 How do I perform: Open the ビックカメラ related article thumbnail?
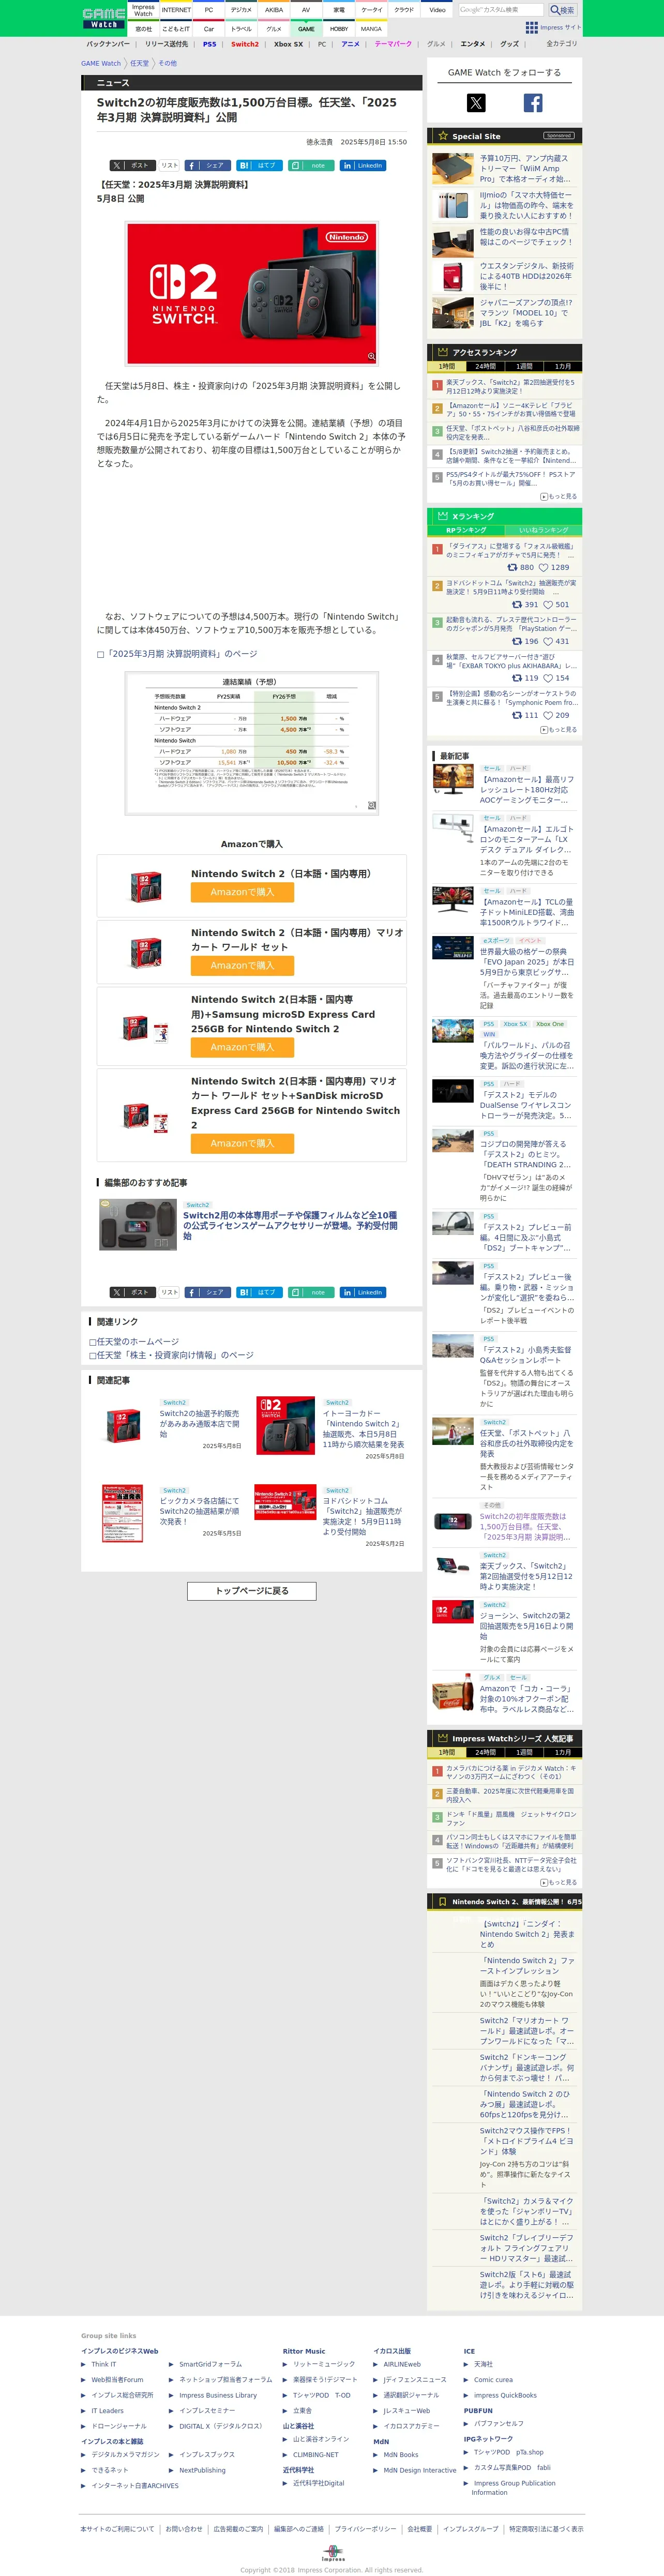[x=122, y=1513]
